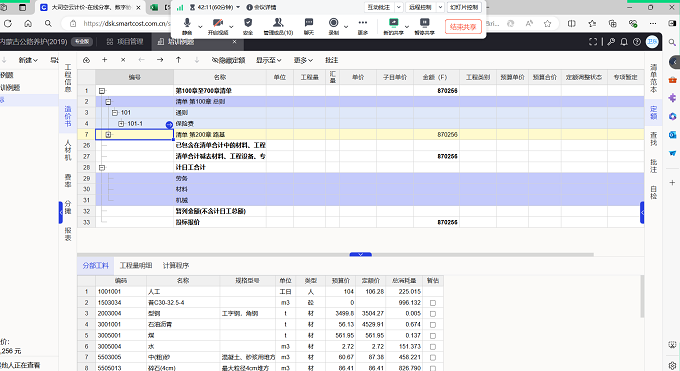
Task: Toggle the checkbox in the 石油沥青 row
Action: tap(433, 325)
